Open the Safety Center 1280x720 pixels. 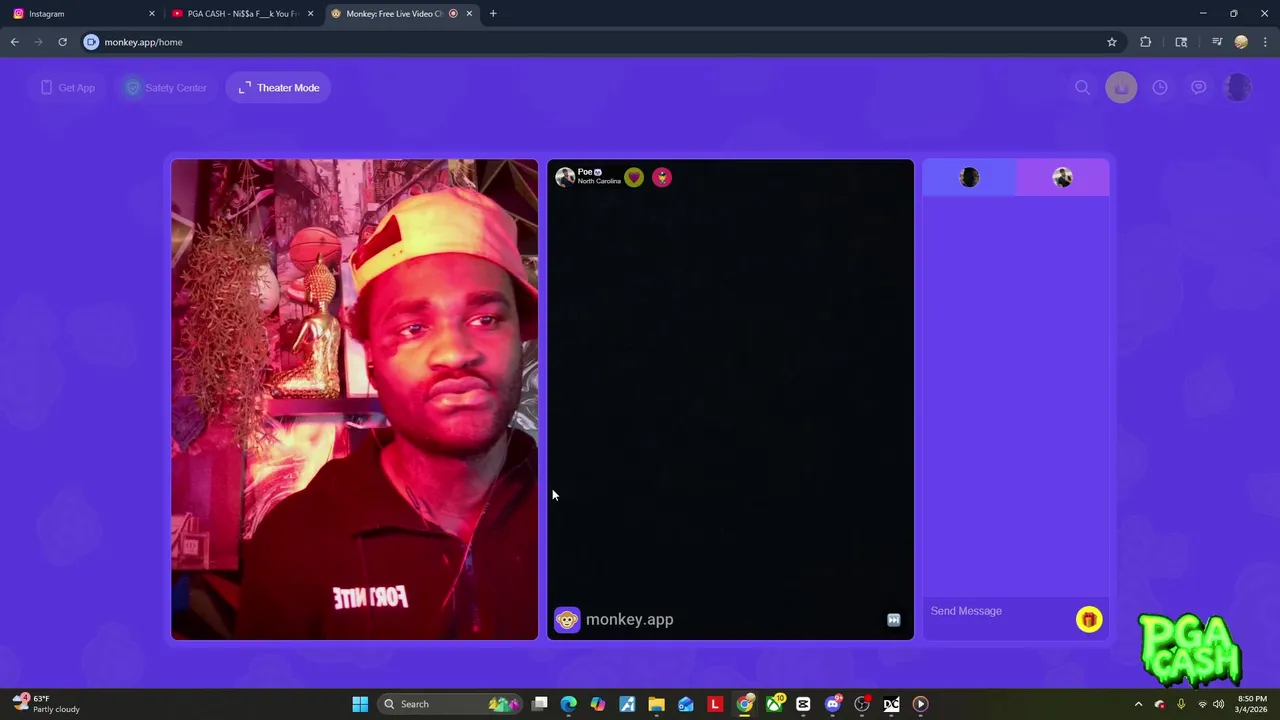[166, 88]
